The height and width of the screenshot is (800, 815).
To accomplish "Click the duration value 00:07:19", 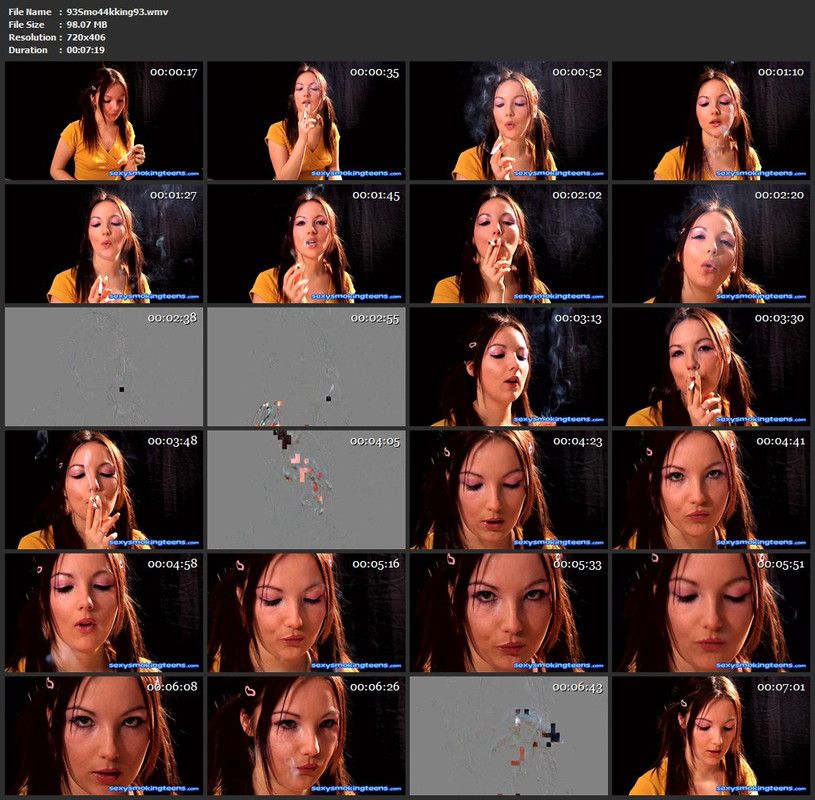I will (85, 50).
